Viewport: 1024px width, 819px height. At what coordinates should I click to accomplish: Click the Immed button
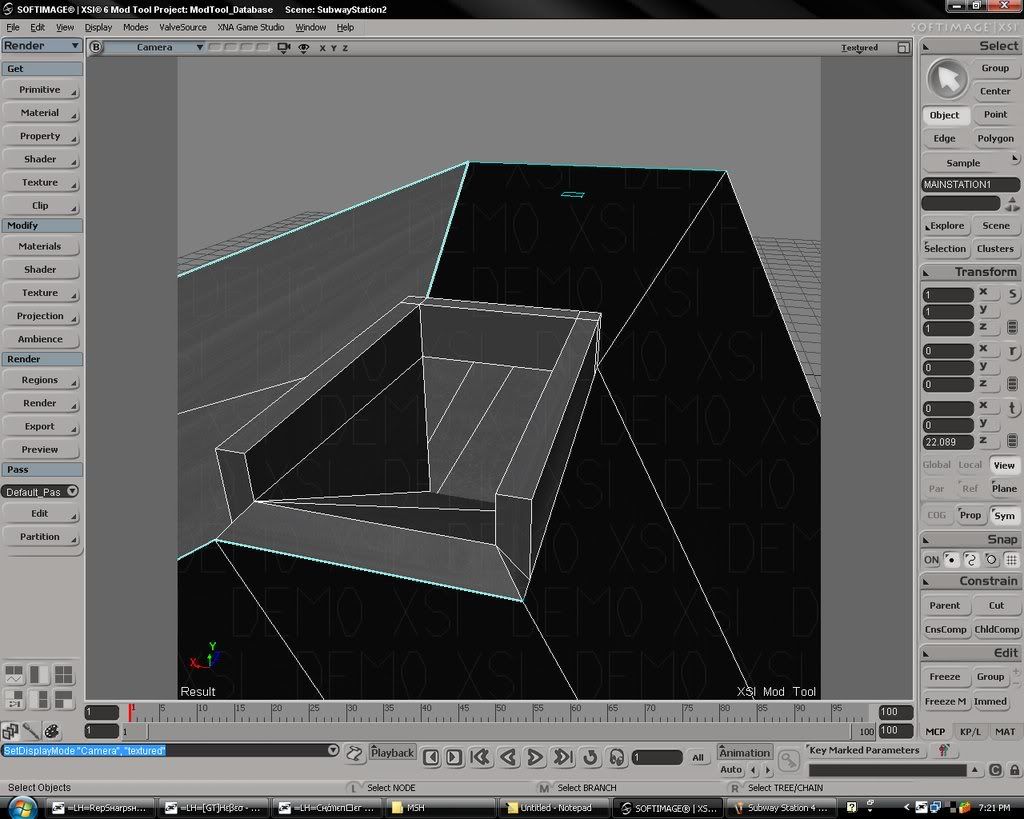click(990, 701)
